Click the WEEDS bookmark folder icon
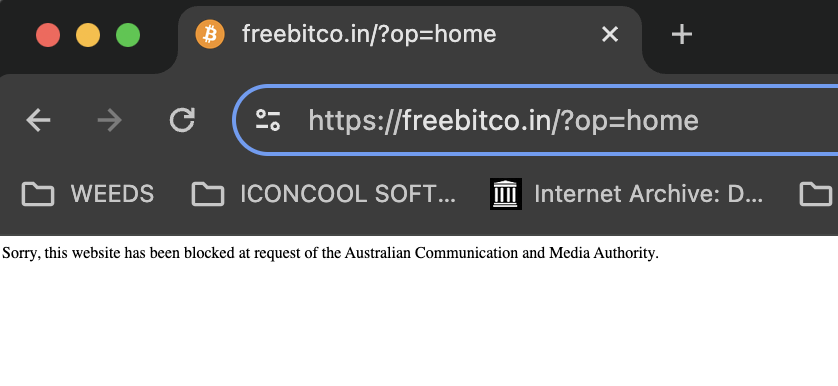This screenshot has width=838, height=386. 38,194
